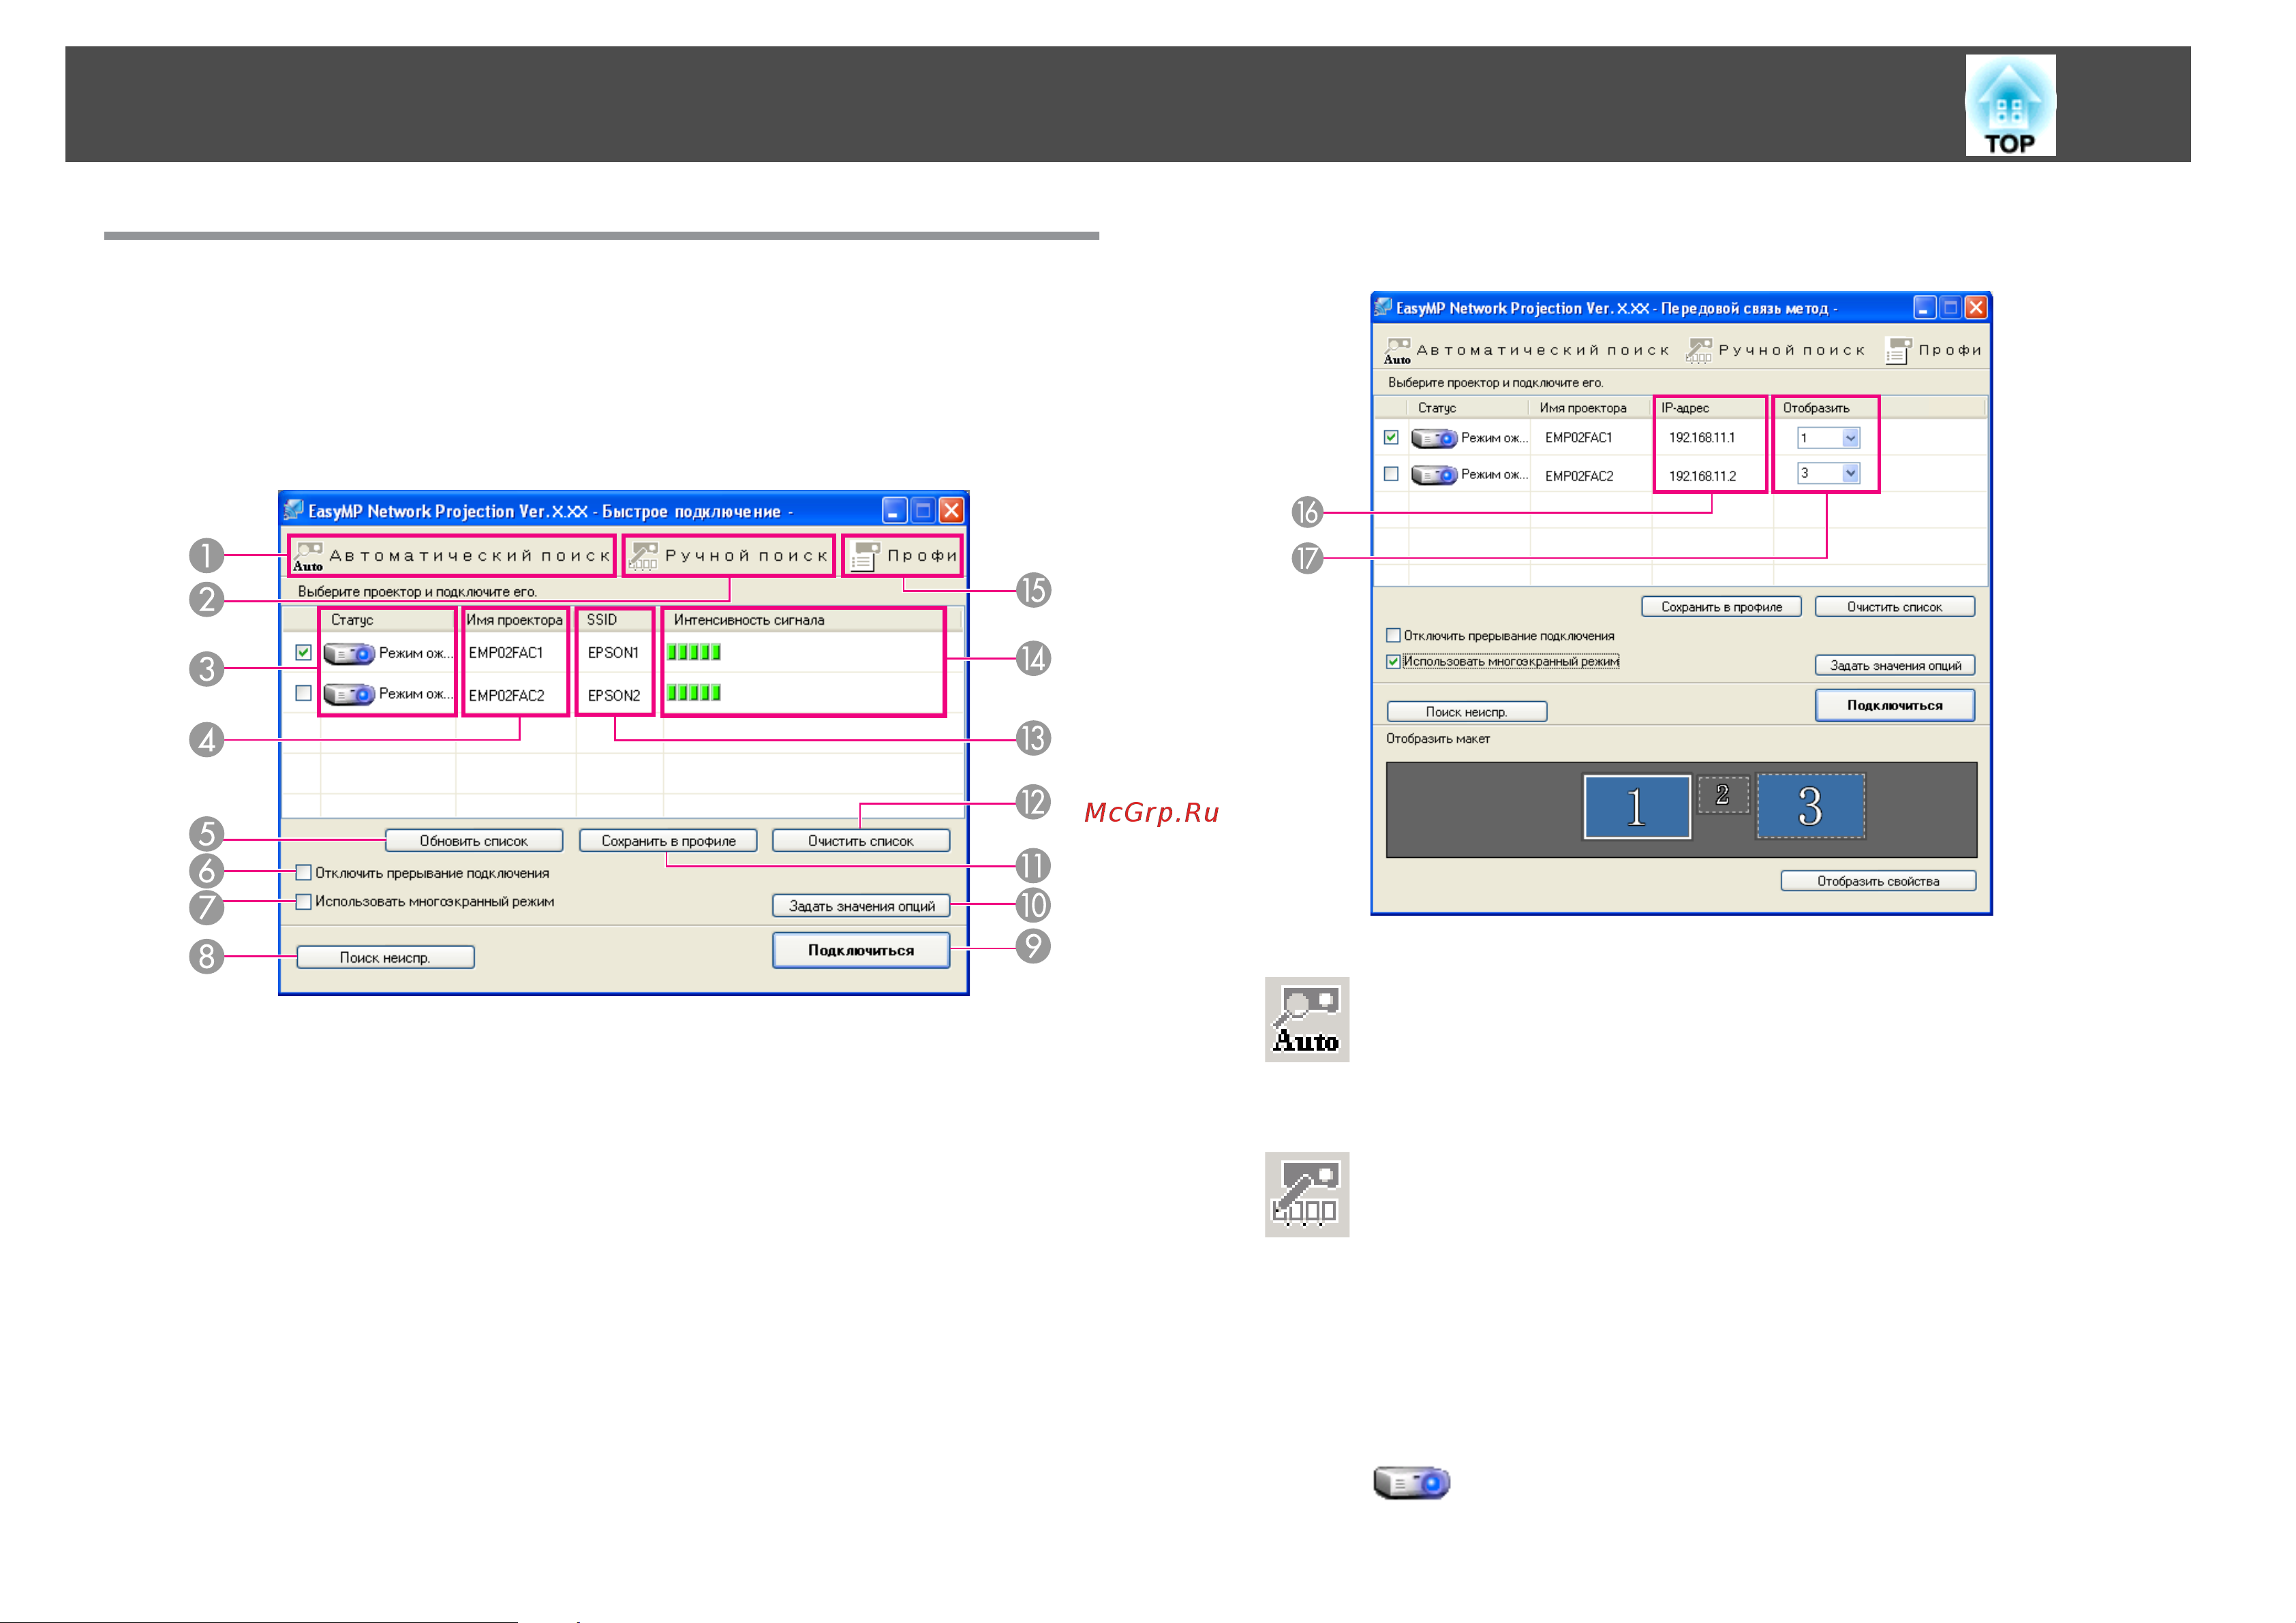
Task: Click large Auto search icon below windows
Action: click(1307, 1019)
